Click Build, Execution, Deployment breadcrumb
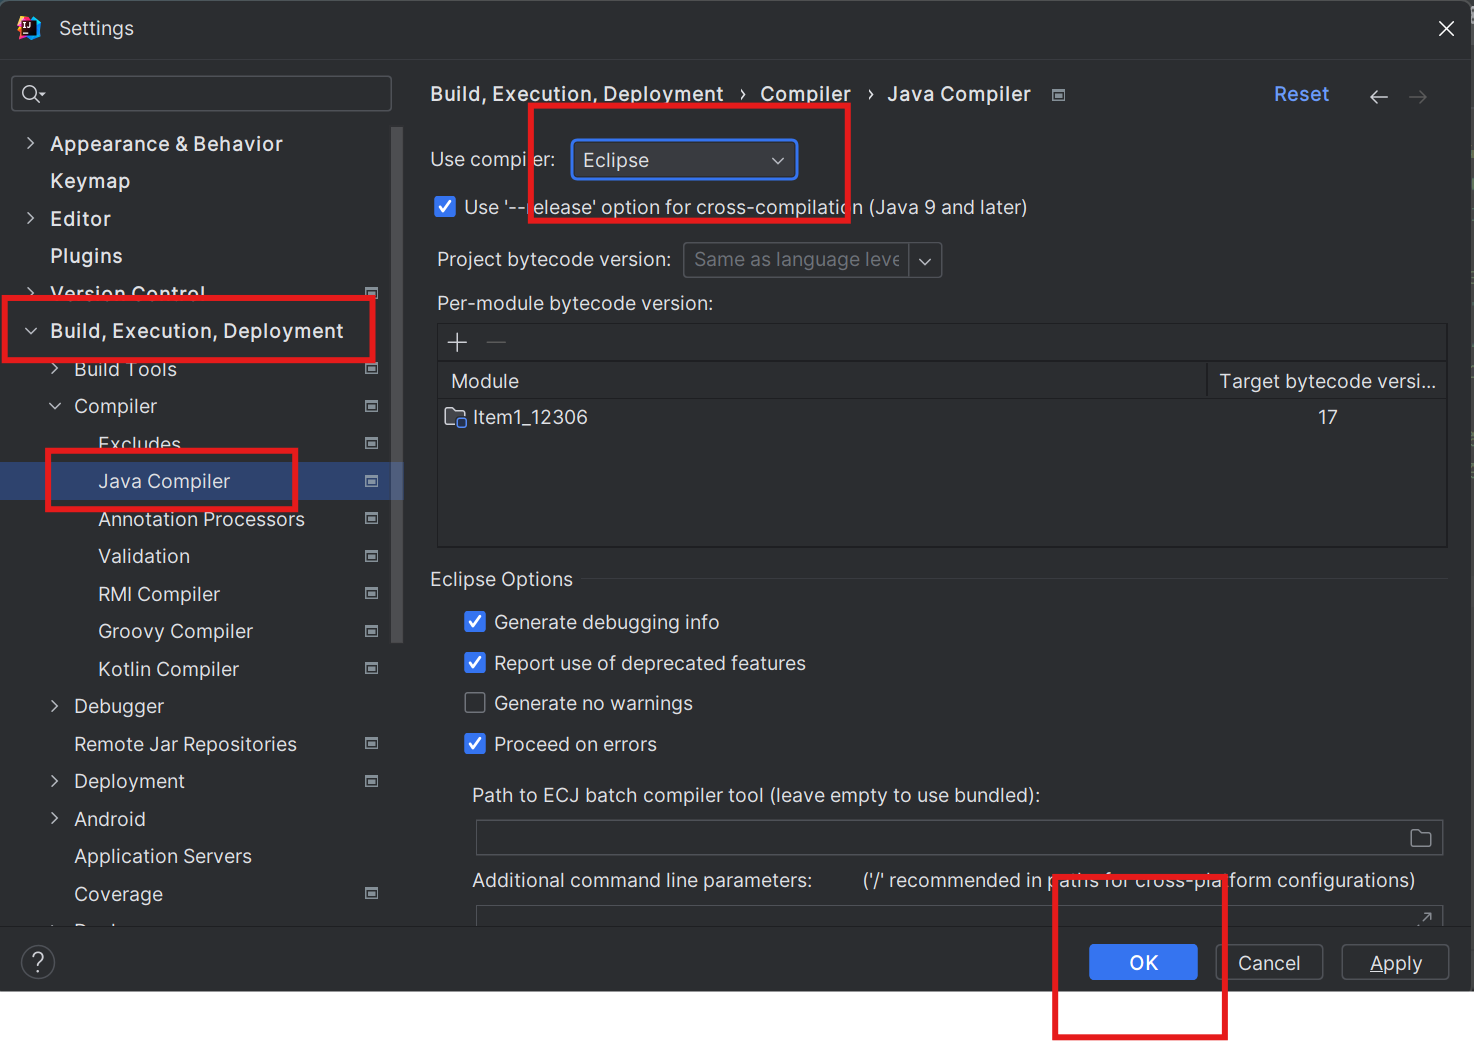 pyautogui.click(x=577, y=94)
